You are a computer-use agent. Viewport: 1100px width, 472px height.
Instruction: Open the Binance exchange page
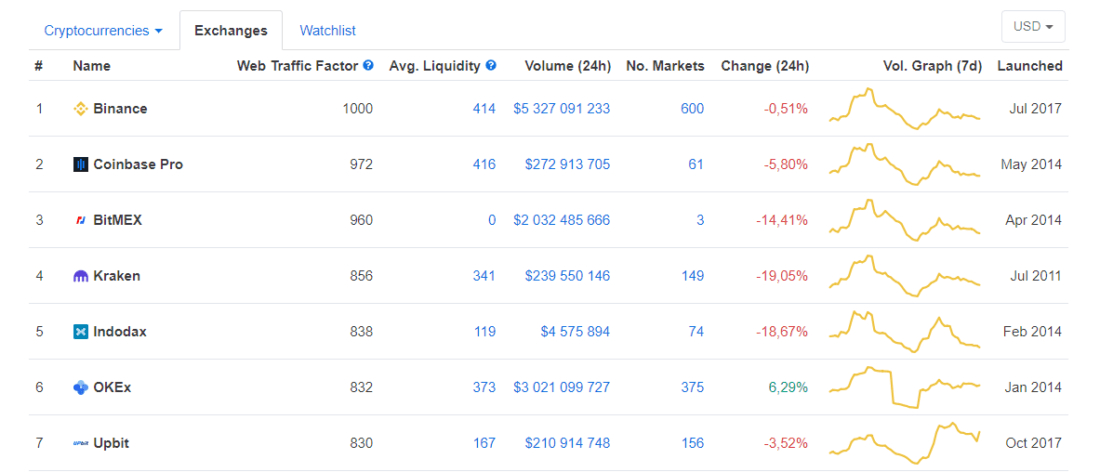pyautogui.click(x=120, y=109)
